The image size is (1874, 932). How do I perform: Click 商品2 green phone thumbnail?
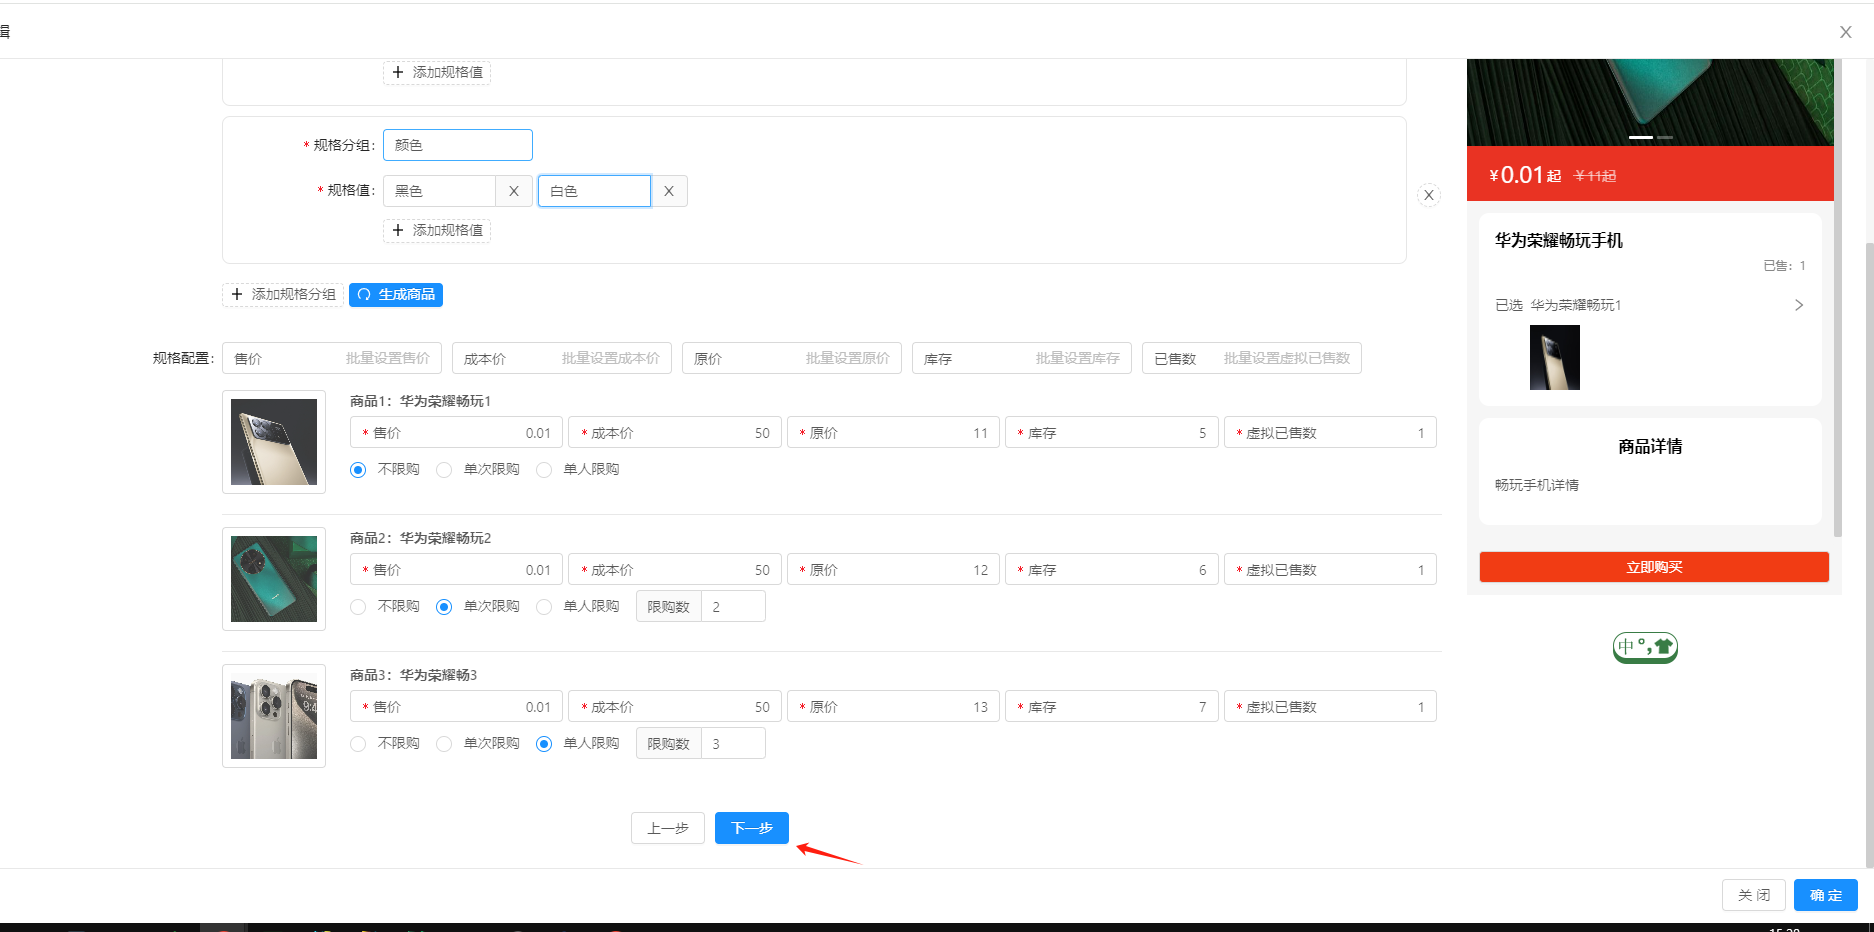click(x=274, y=579)
